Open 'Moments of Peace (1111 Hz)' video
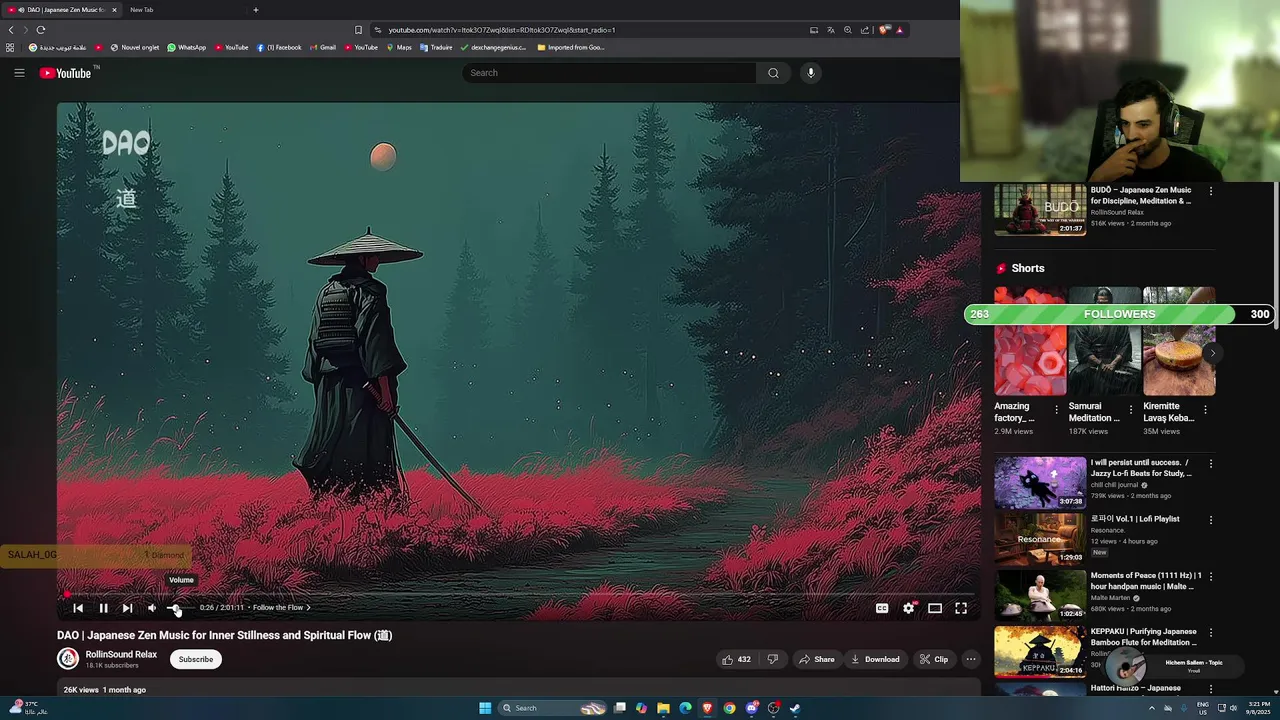The height and width of the screenshot is (720, 1280). tap(1040, 596)
